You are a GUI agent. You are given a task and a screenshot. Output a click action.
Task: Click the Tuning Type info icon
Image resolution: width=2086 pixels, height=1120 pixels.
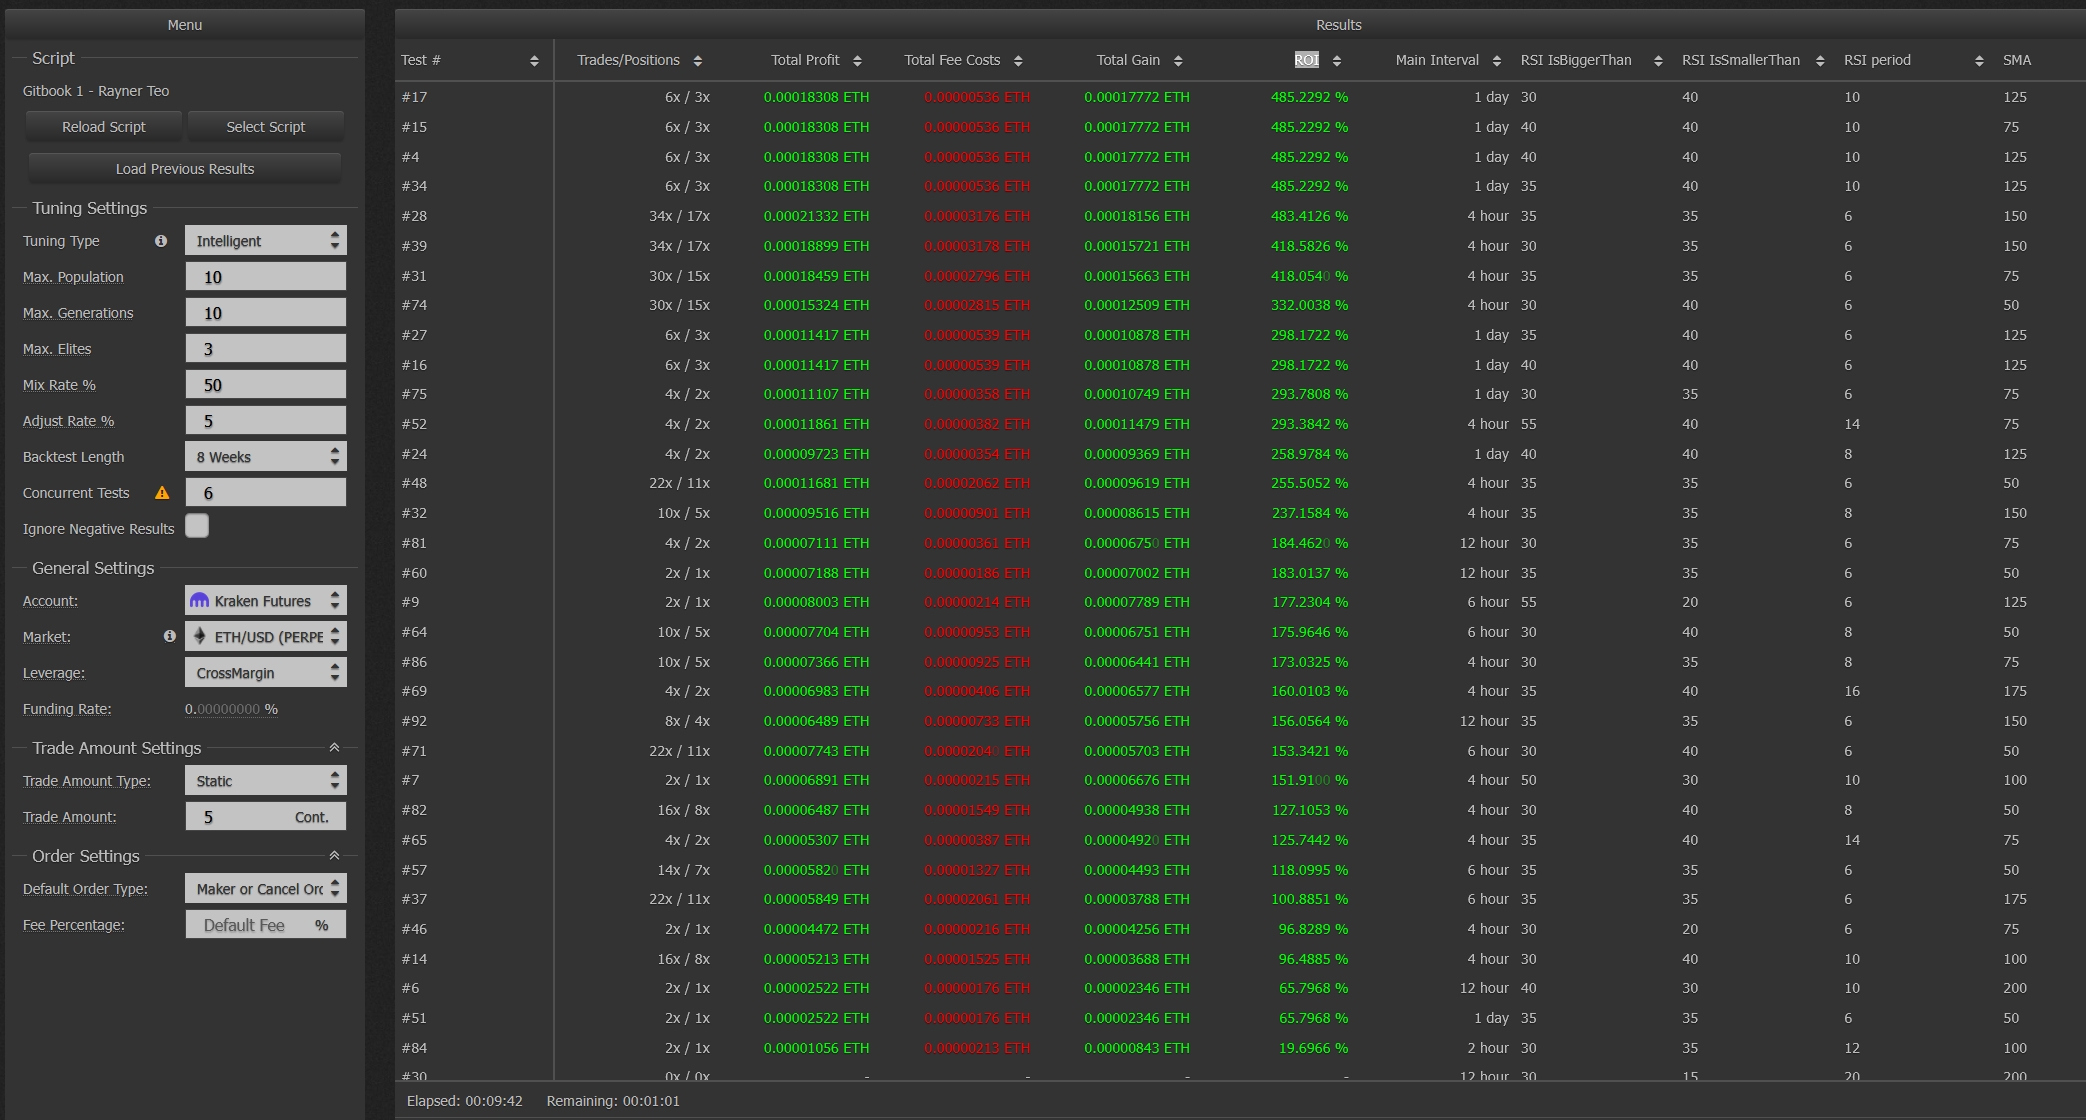(x=161, y=241)
